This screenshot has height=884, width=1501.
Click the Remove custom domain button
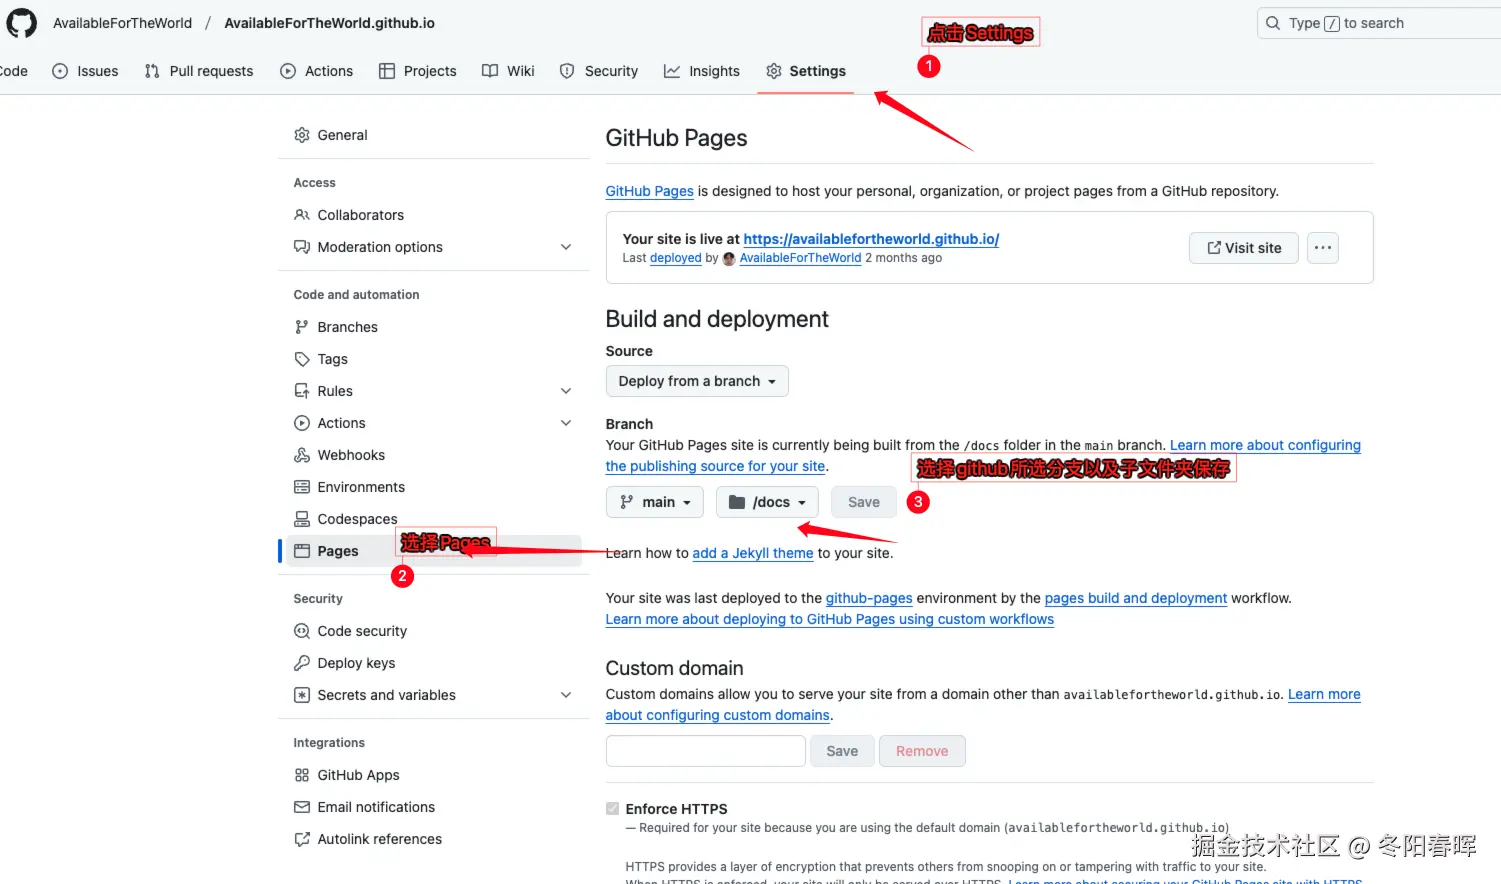pos(922,751)
